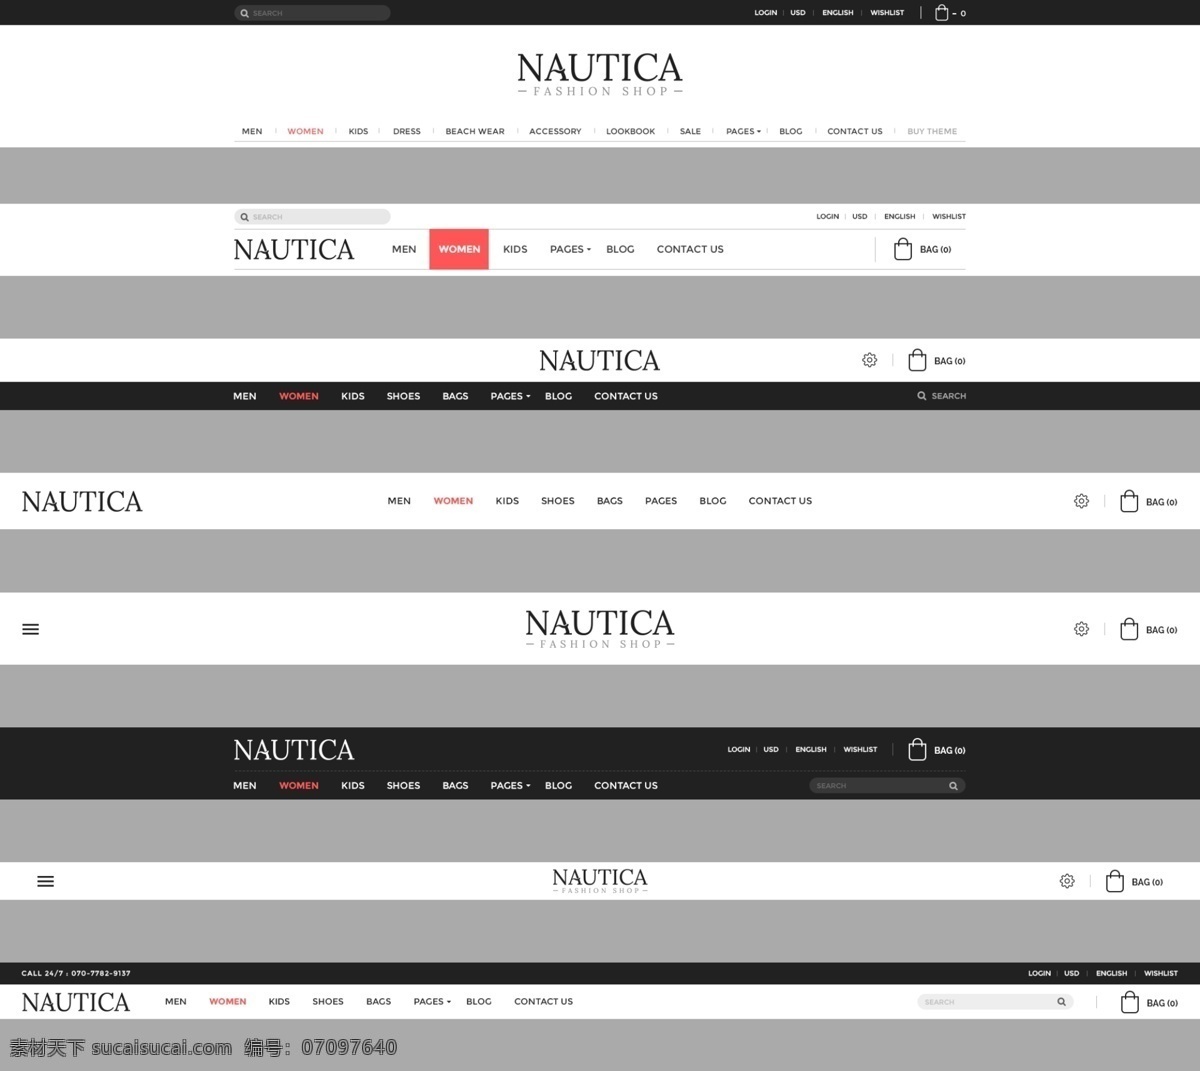The width and height of the screenshot is (1200, 1071).
Task: Click the magnifier inside the all-dark header's search field
Action: click(953, 786)
